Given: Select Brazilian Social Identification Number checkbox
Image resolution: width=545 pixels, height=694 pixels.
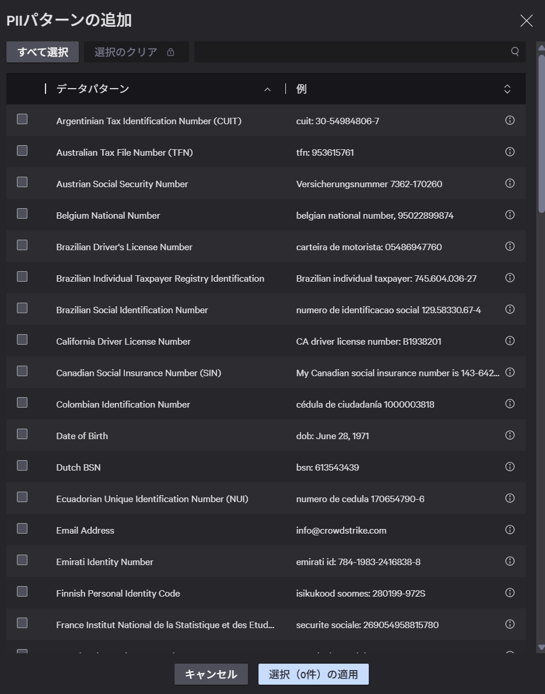Looking at the screenshot, I should tap(22, 308).
